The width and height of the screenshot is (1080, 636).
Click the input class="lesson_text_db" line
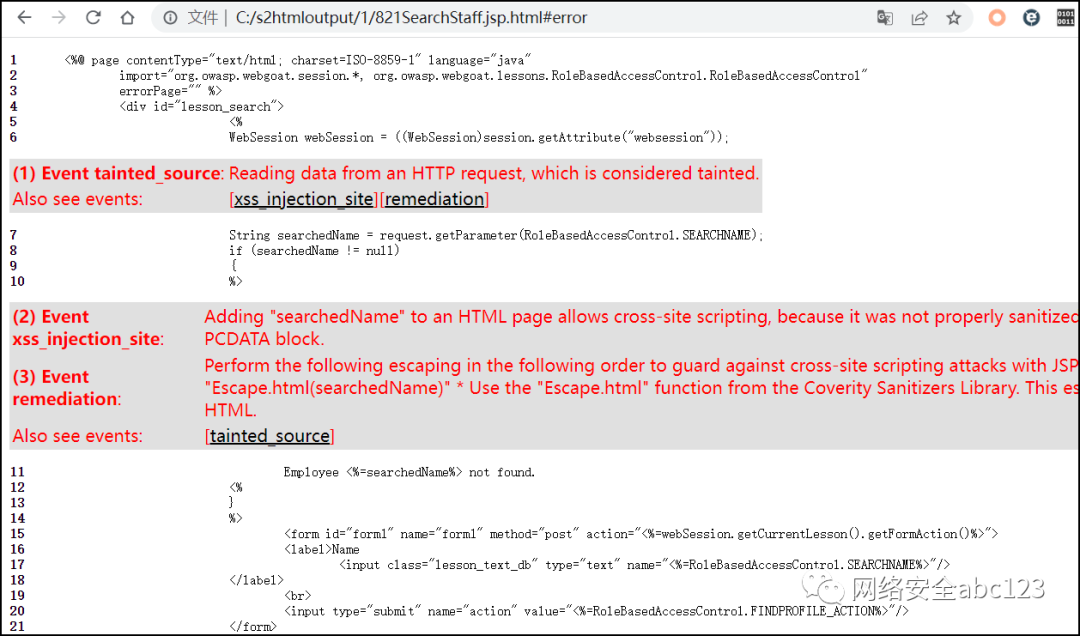click(644, 565)
